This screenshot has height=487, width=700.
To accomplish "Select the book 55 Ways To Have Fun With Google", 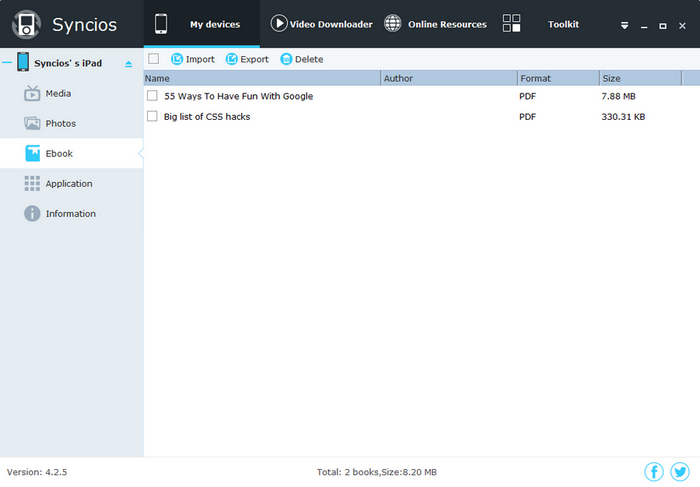I will click(238, 96).
